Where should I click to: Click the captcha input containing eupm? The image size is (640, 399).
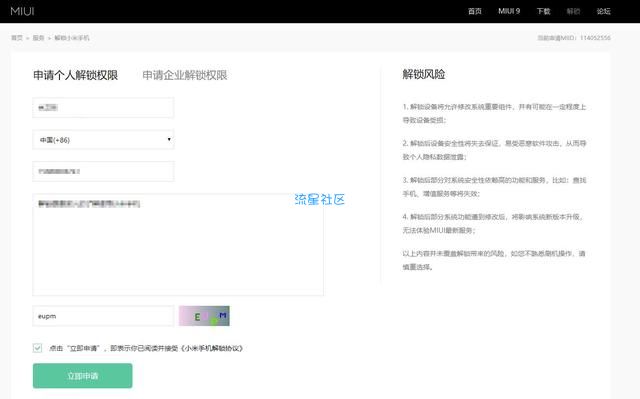(x=103, y=316)
